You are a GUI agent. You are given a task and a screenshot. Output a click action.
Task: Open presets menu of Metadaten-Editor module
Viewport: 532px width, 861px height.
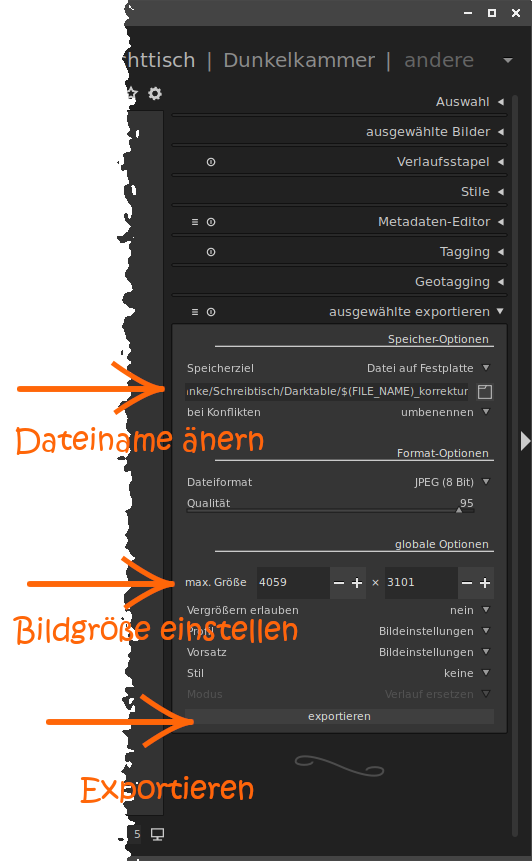(194, 222)
